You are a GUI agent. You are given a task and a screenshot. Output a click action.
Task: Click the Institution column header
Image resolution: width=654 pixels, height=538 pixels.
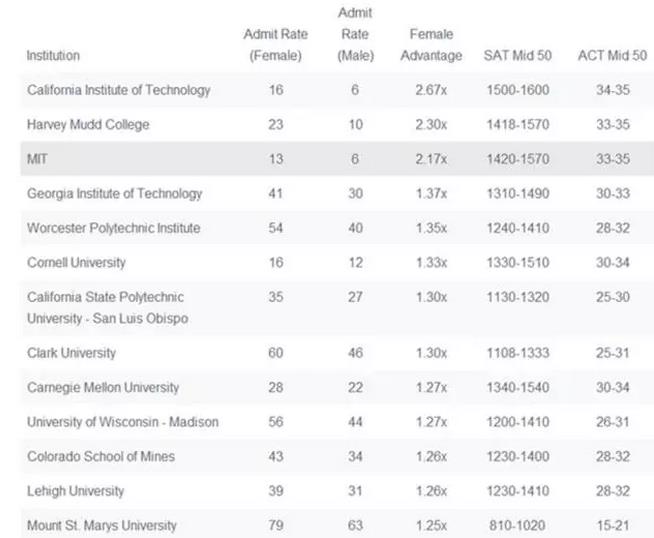click(x=53, y=56)
